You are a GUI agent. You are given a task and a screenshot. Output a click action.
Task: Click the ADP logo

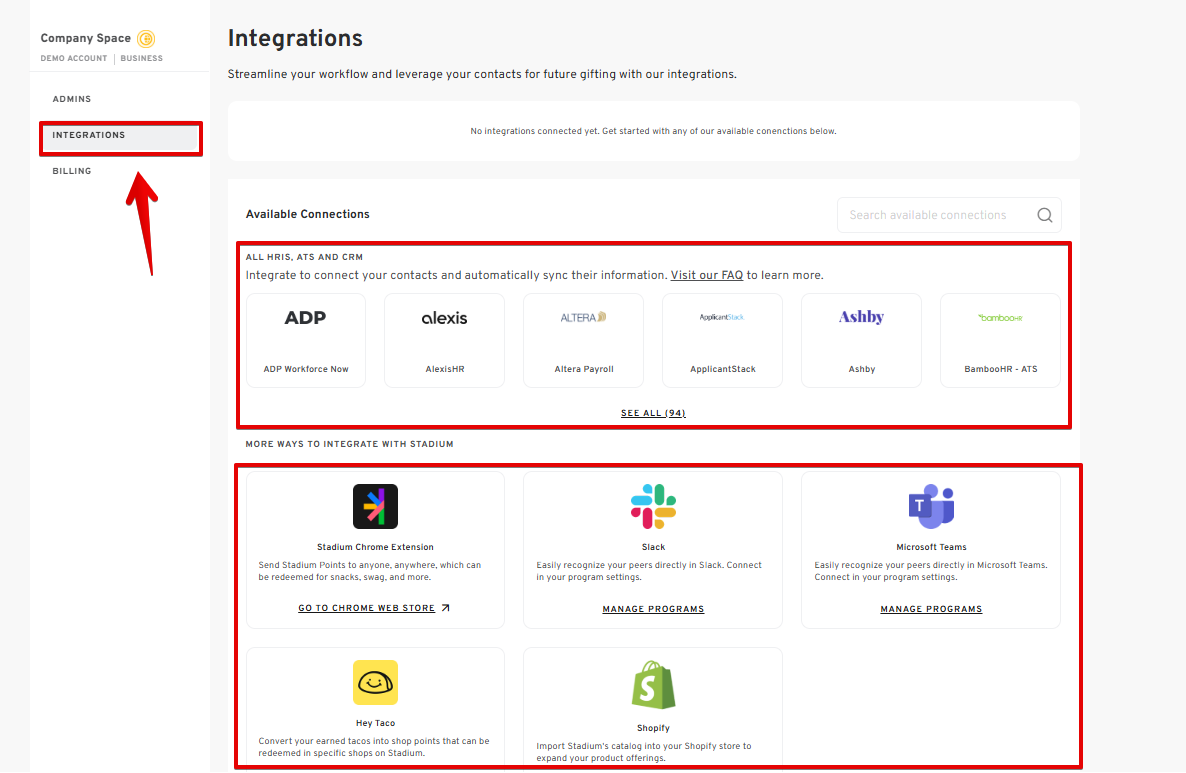tap(306, 318)
